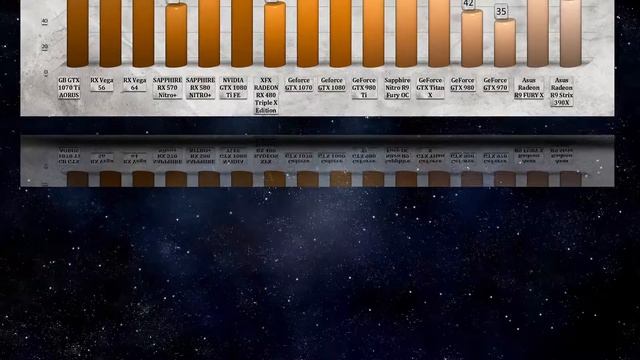Click the 'RX Vega 64' axis label
Screen dimensions: 640x360
tap(134, 84)
